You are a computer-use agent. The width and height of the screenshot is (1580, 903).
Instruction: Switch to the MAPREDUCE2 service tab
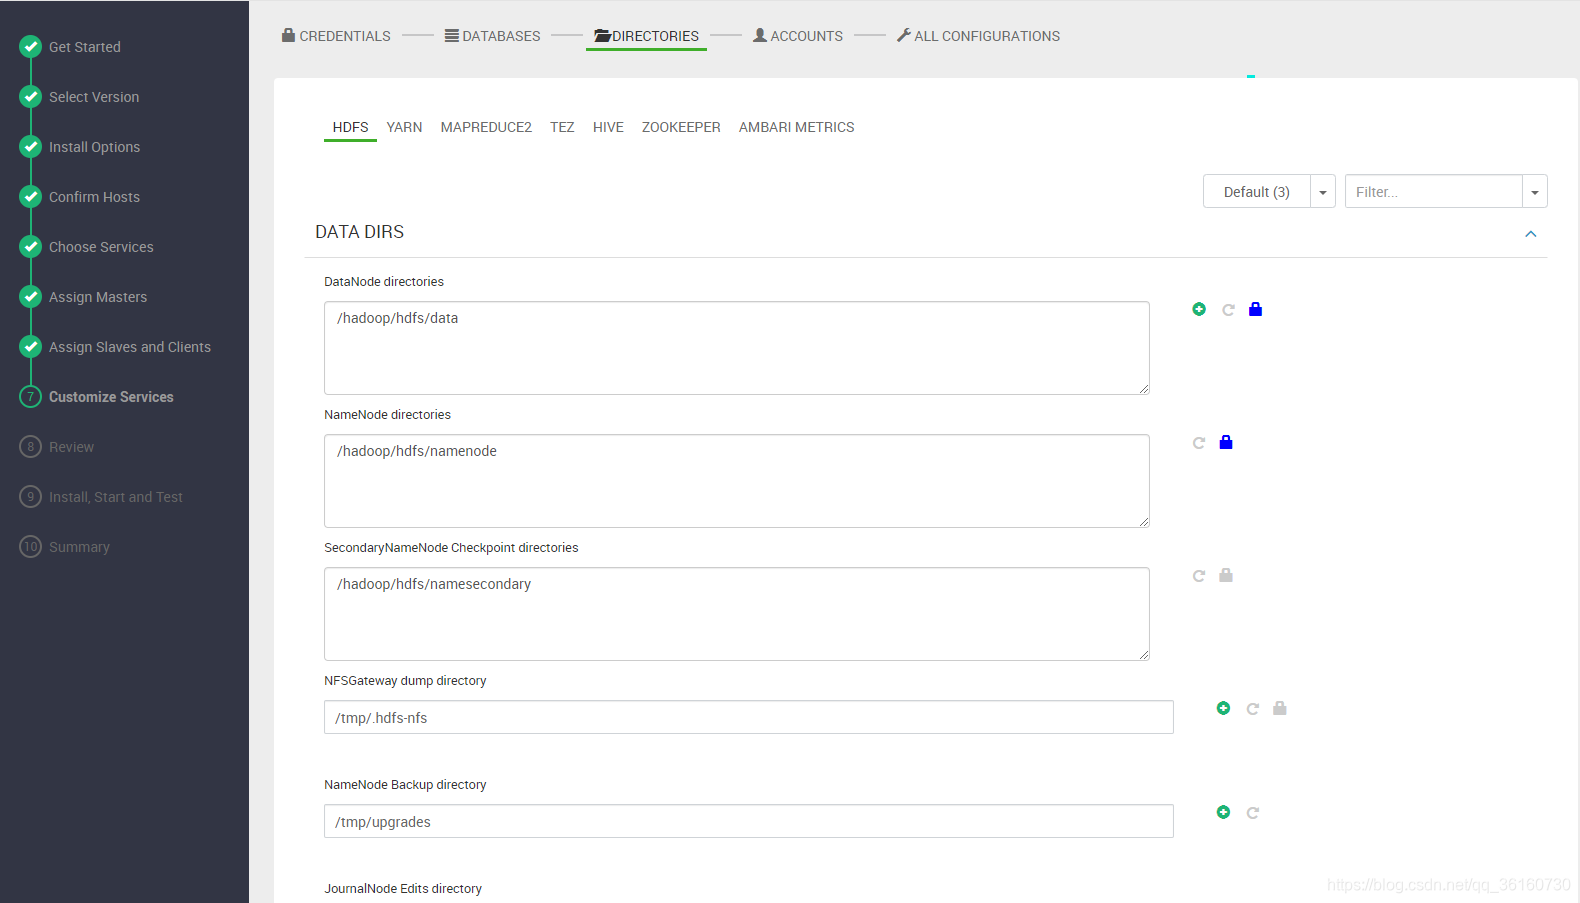[486, 127]
